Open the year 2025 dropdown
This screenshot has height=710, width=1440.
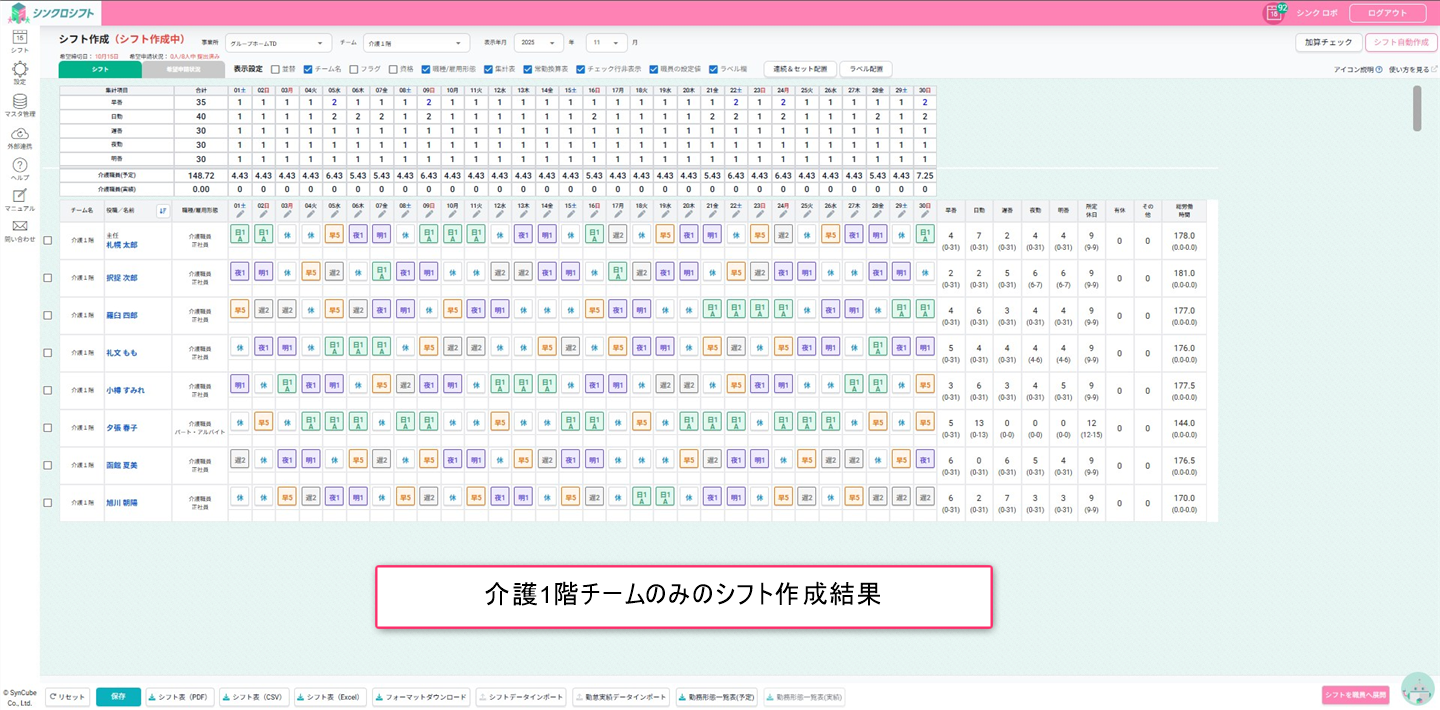click(539, 43)
